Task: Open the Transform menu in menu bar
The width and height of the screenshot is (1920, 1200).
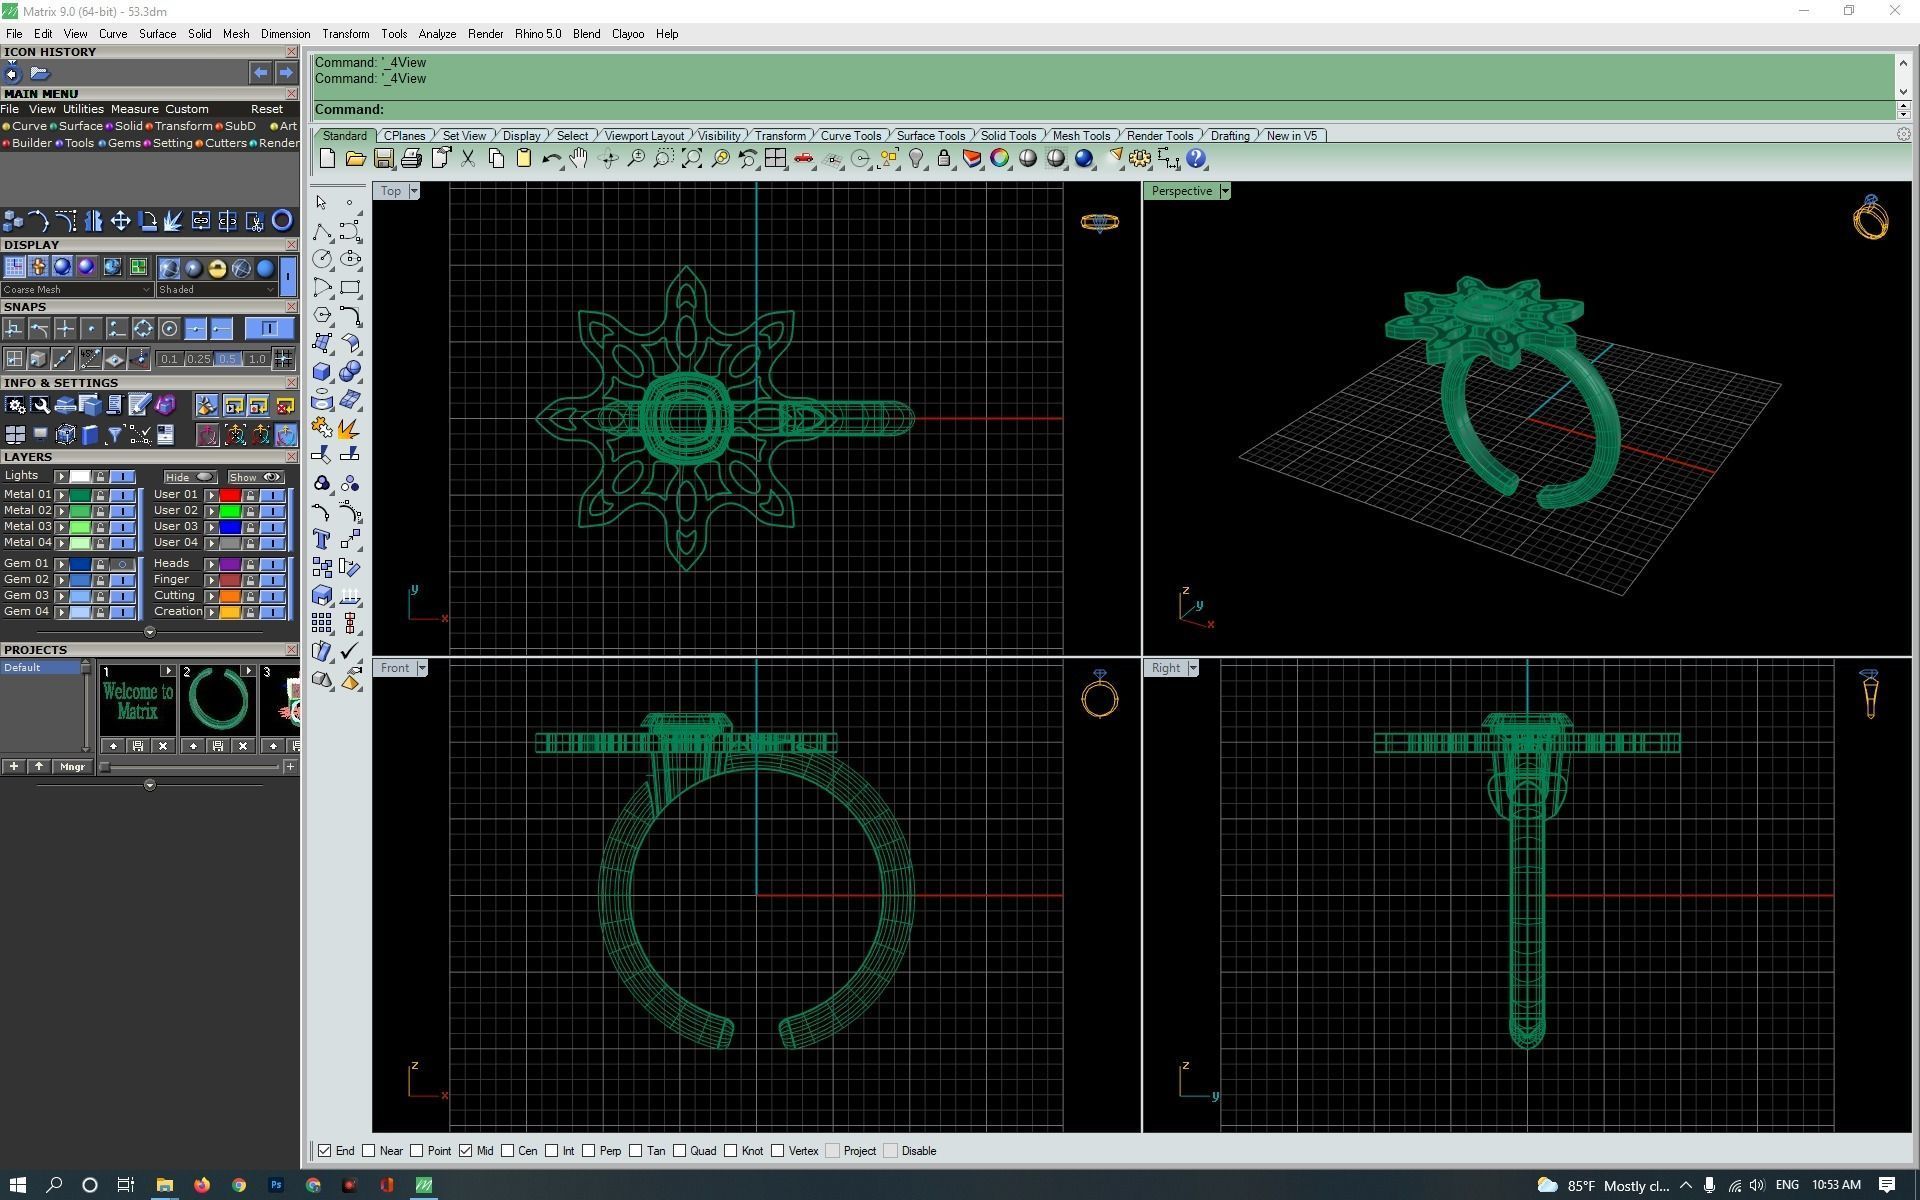Action: (x=345, y=34)
